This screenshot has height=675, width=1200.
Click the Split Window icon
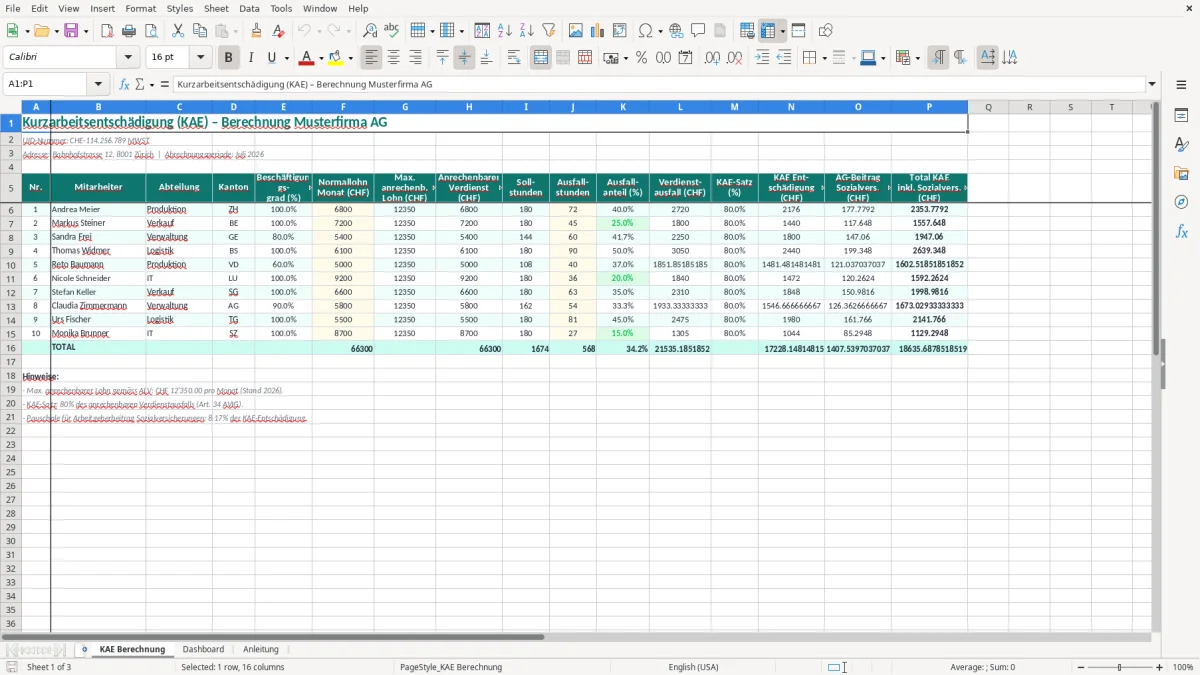(x=799, y=31)
